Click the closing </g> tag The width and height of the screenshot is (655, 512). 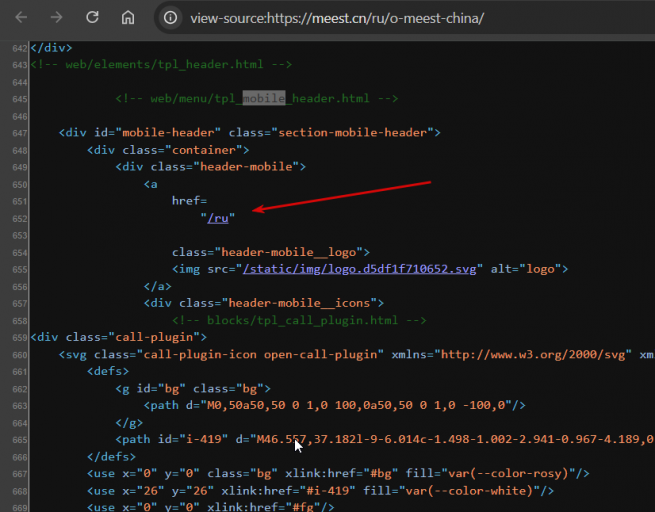click(129, 423)
